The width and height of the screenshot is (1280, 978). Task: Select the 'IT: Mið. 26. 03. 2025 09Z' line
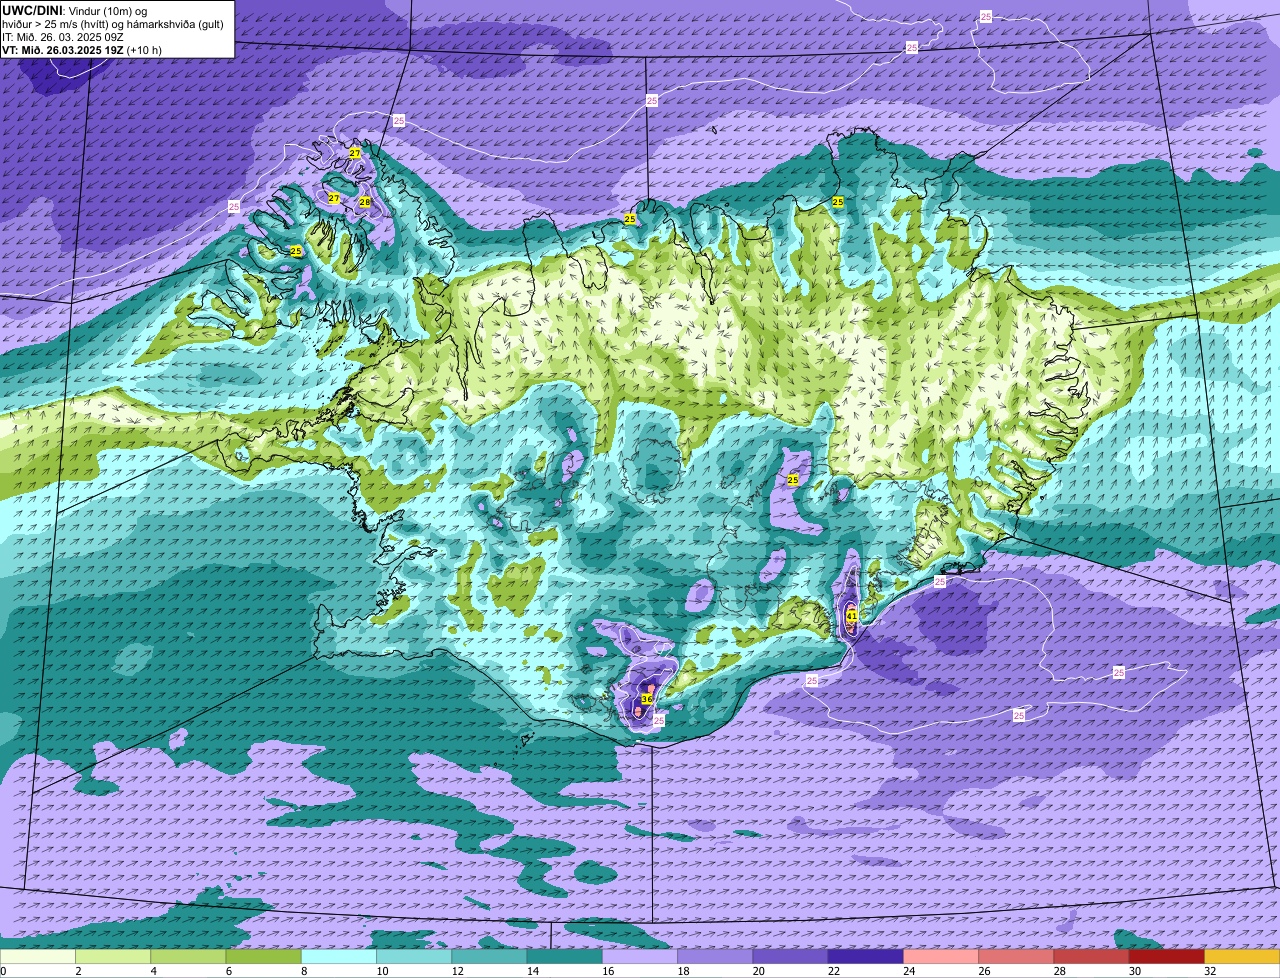(x=62, y=36)
